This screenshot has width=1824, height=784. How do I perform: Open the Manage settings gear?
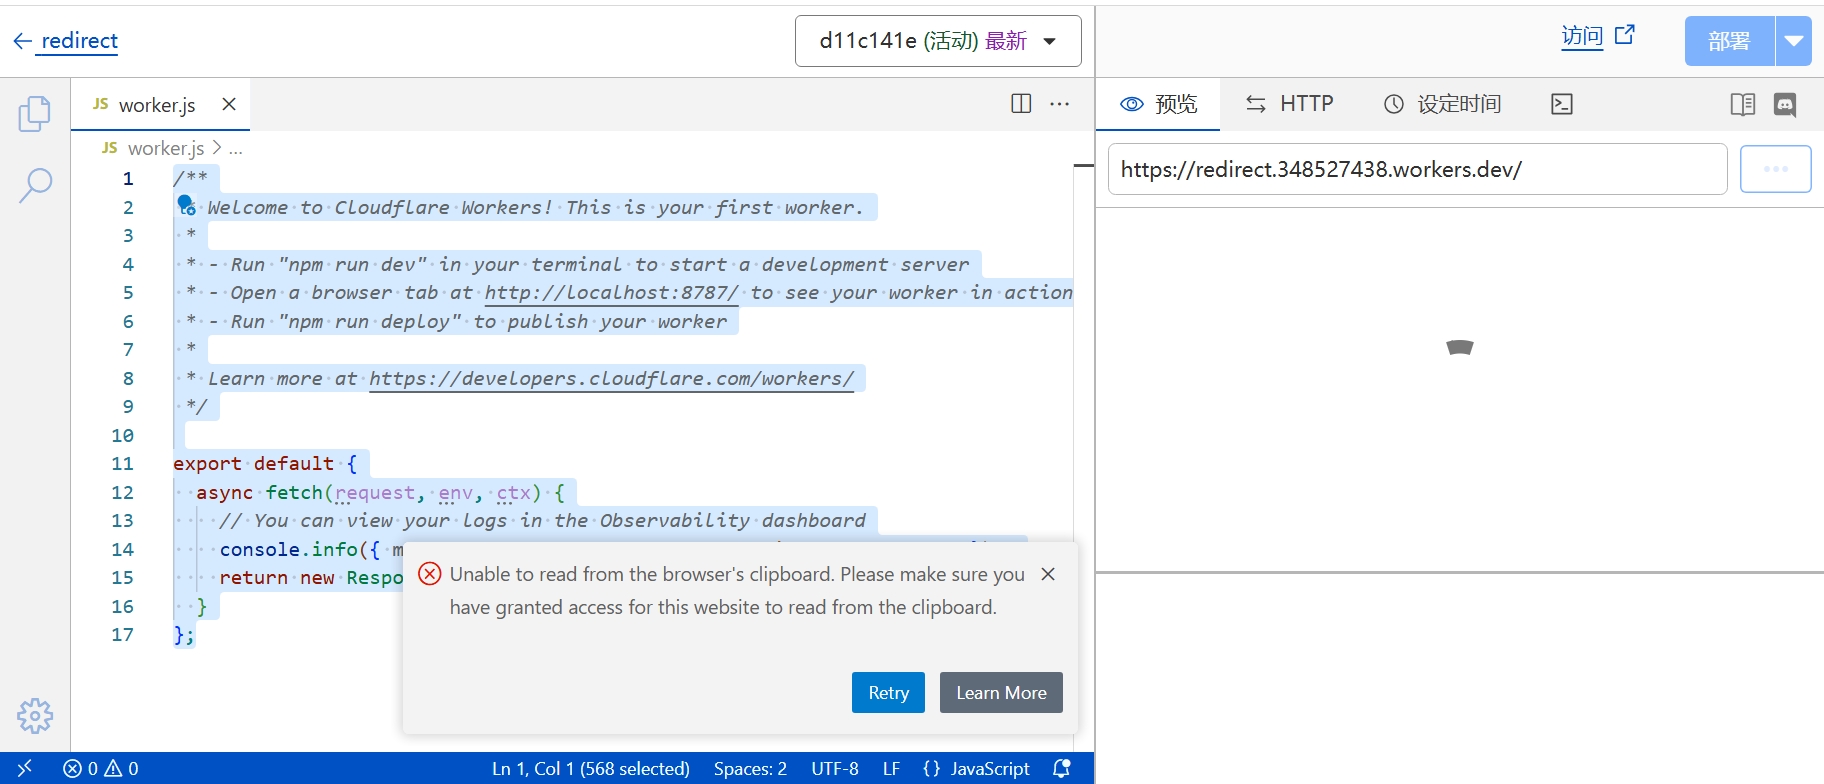(x=35, y=716)
